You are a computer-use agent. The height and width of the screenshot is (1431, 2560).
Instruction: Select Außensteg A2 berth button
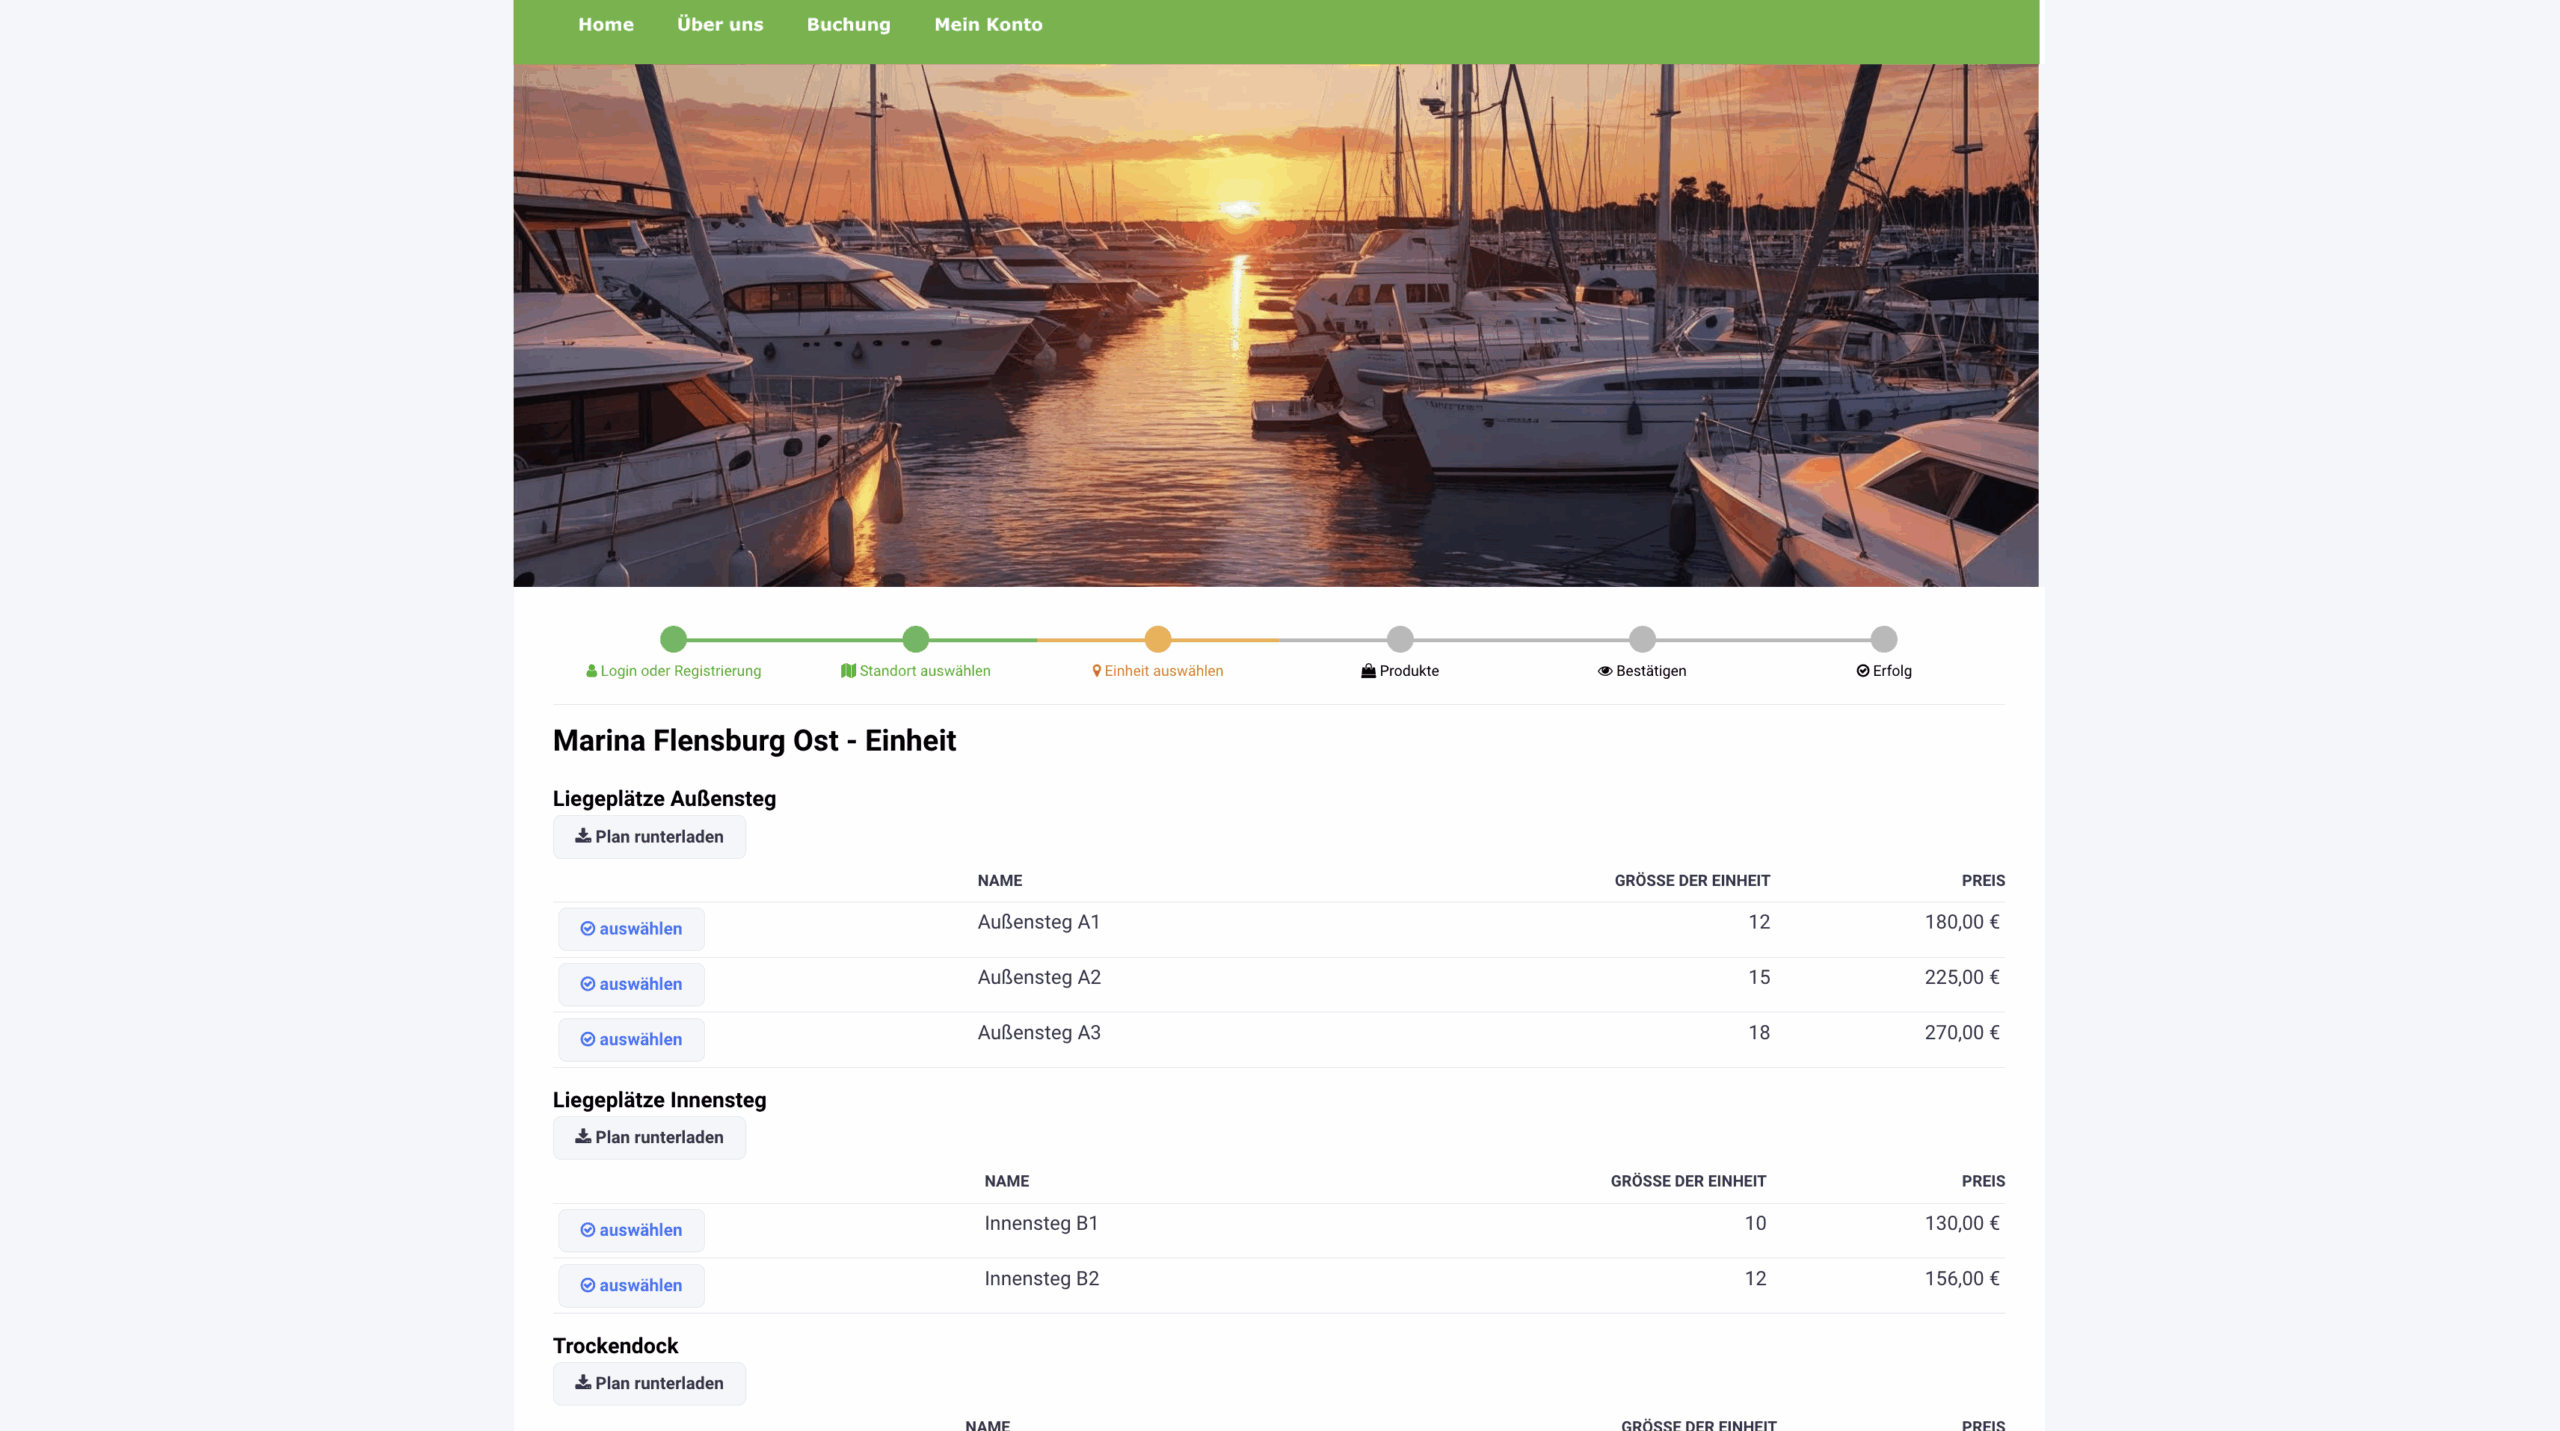point(631,985)
